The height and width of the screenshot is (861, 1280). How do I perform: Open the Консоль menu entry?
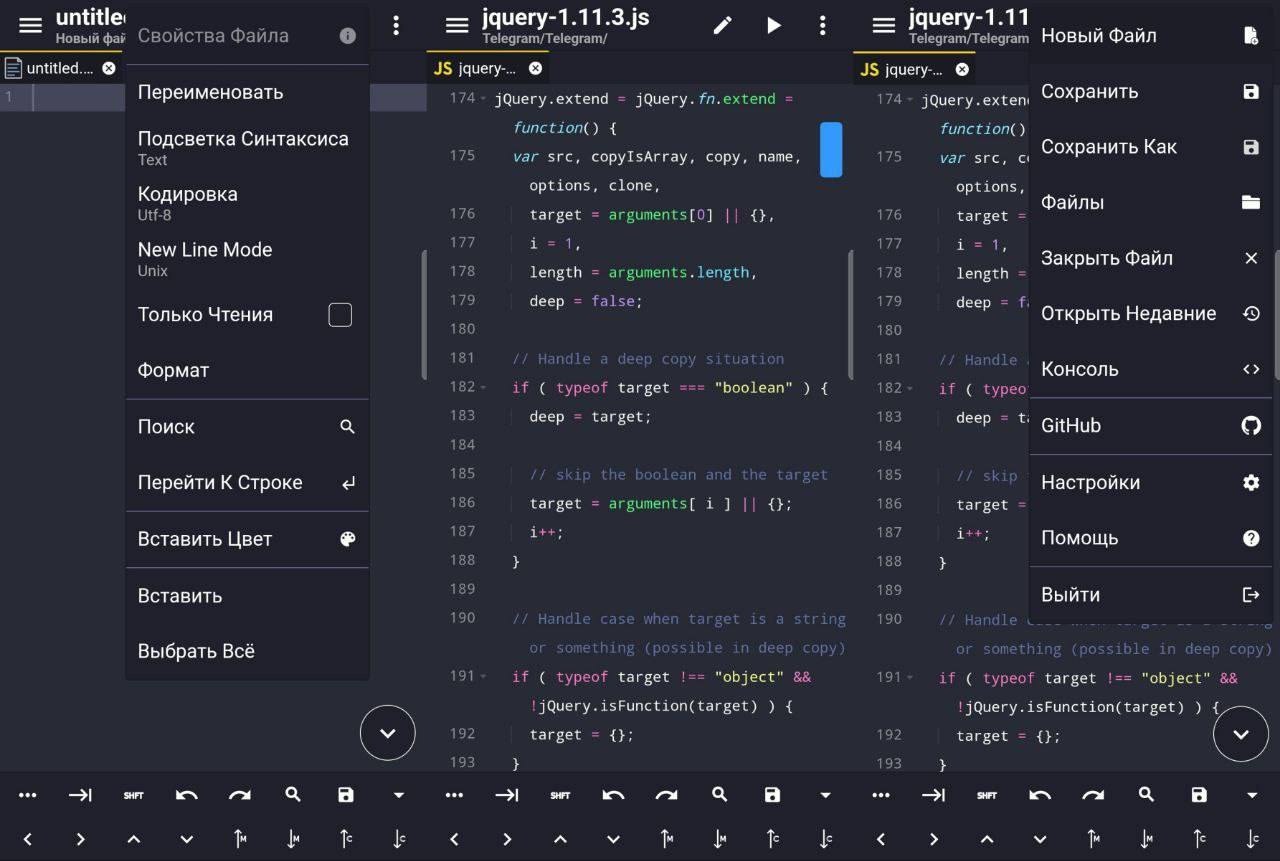(x=1150, y=369)
